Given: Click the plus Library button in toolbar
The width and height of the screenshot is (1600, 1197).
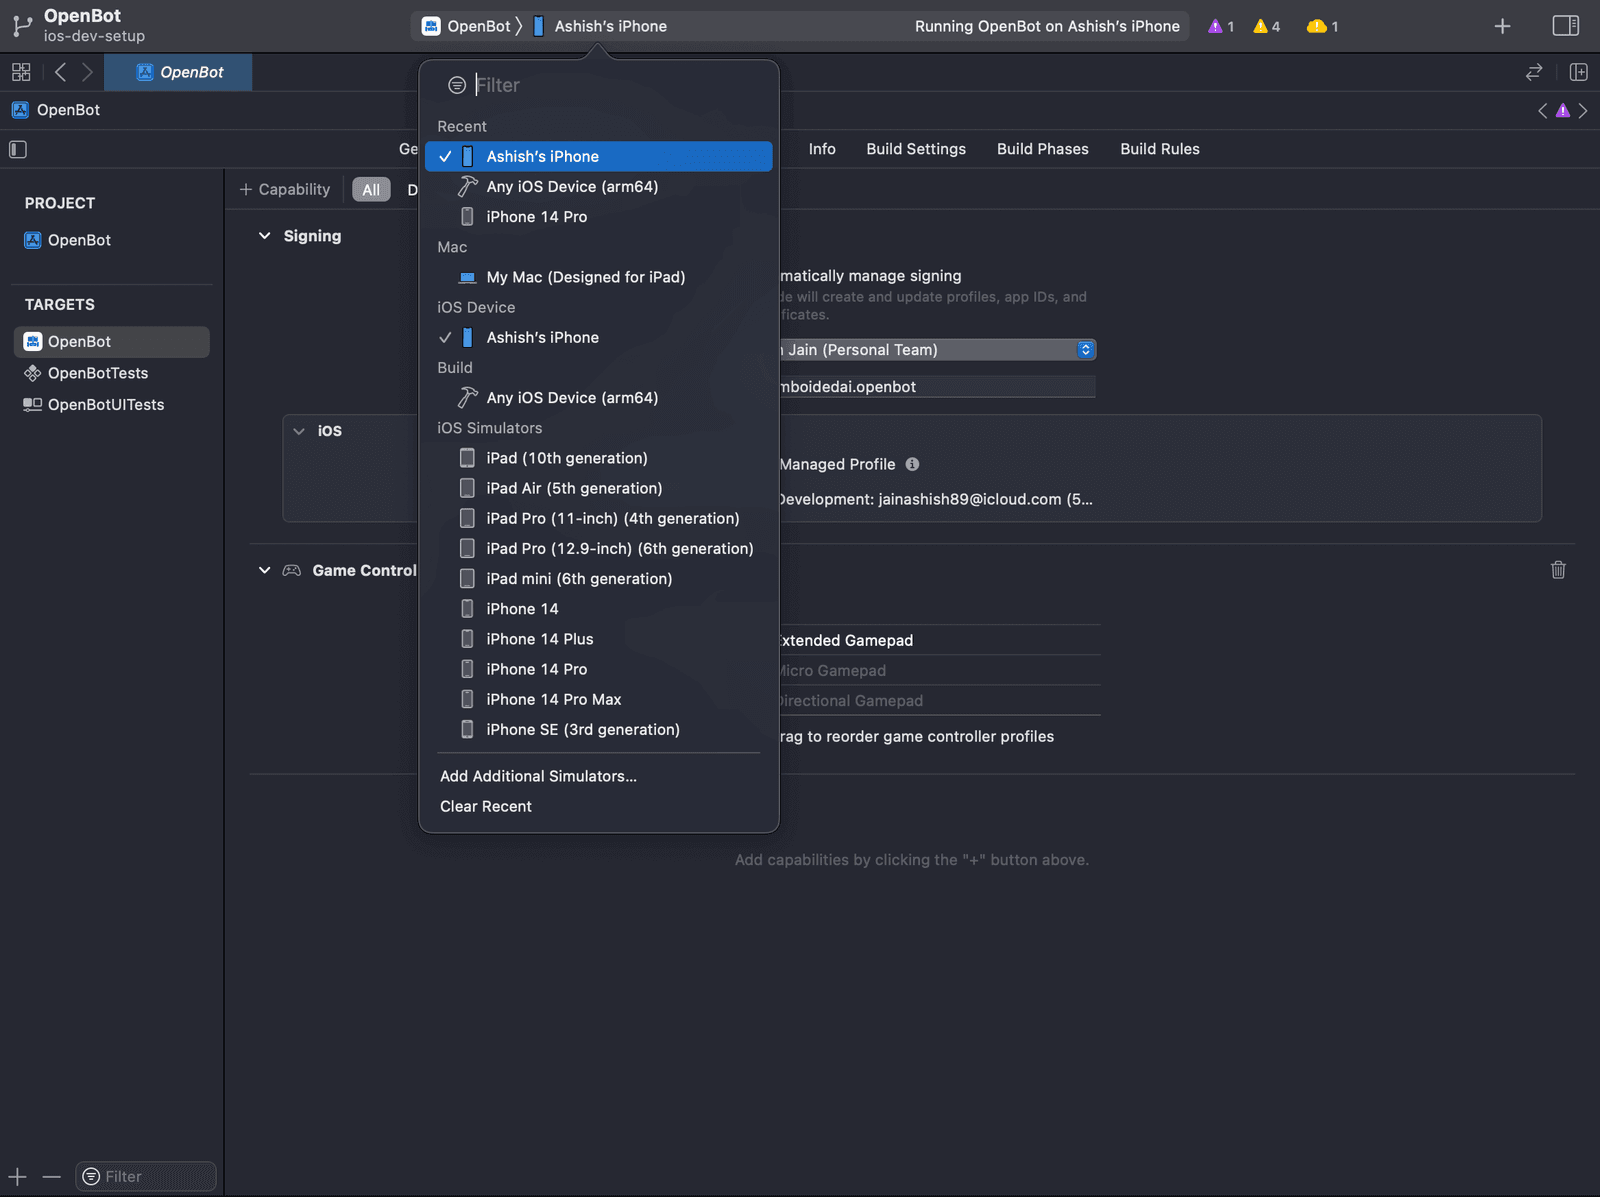Looking at the screenshot, I should point(1502,26).
